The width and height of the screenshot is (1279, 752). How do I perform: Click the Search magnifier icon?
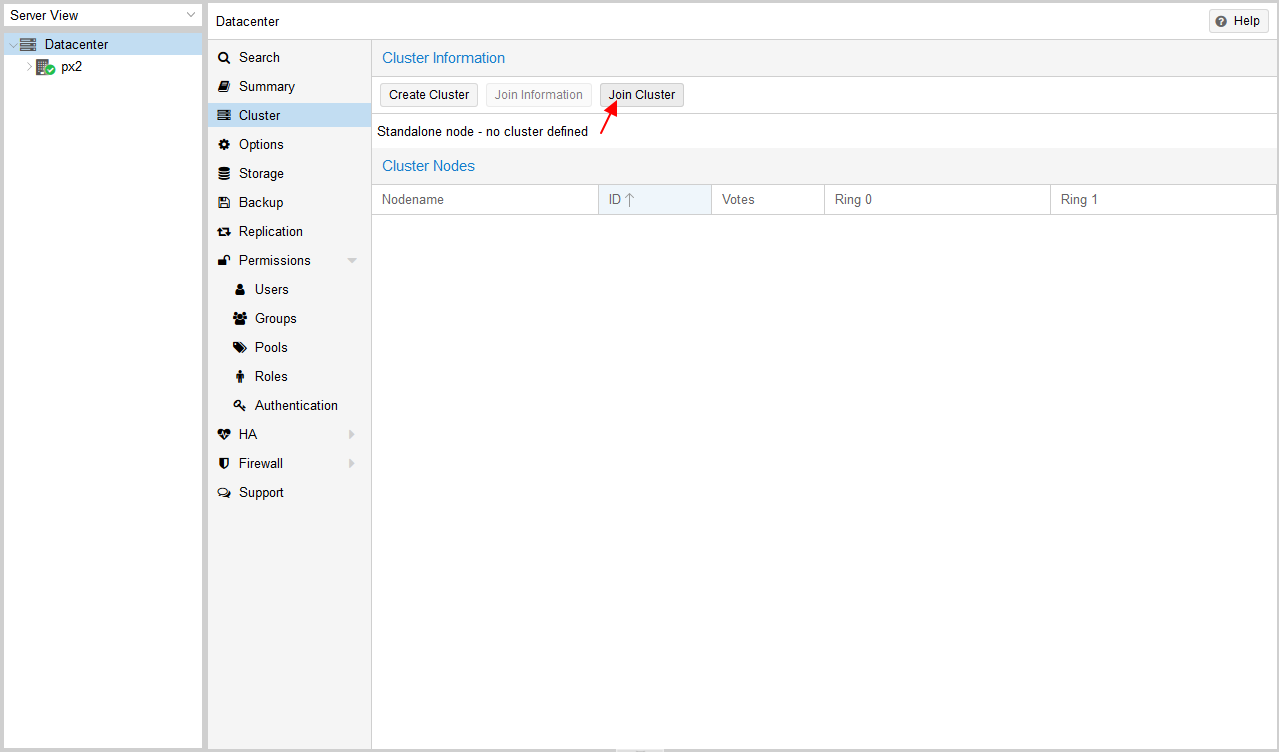pyautogui.click(x=224, y=58)
